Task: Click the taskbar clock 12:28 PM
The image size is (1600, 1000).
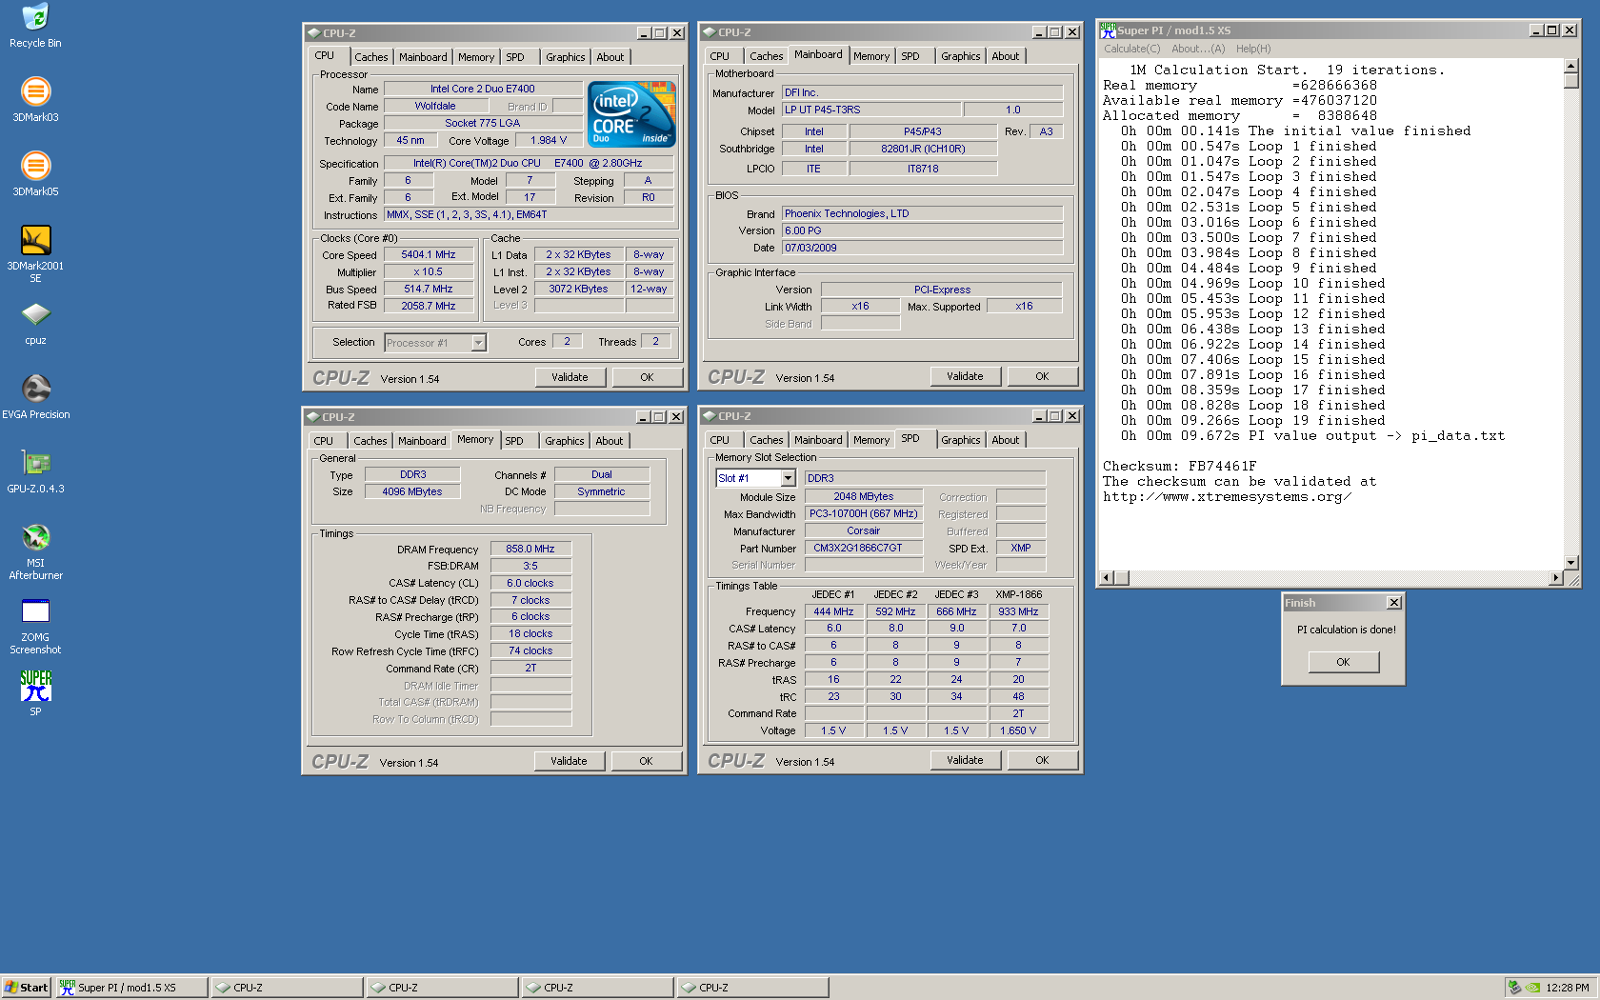Action: coord(1567,987)
